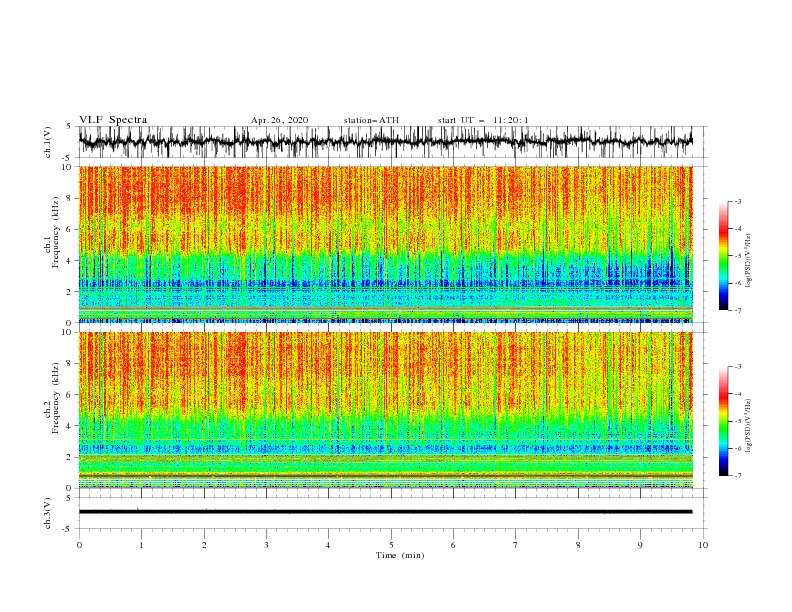792x612 pixels.
Task: Click the ch.2 'Frequency (kHz)' axis label
Action: tap(56, 398)
